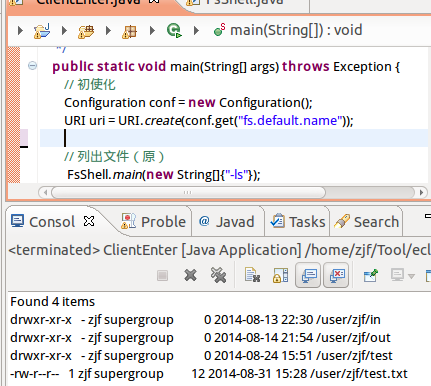
Task: Open Display Selected Console dropdown arrow
Action: click(411, 276)
